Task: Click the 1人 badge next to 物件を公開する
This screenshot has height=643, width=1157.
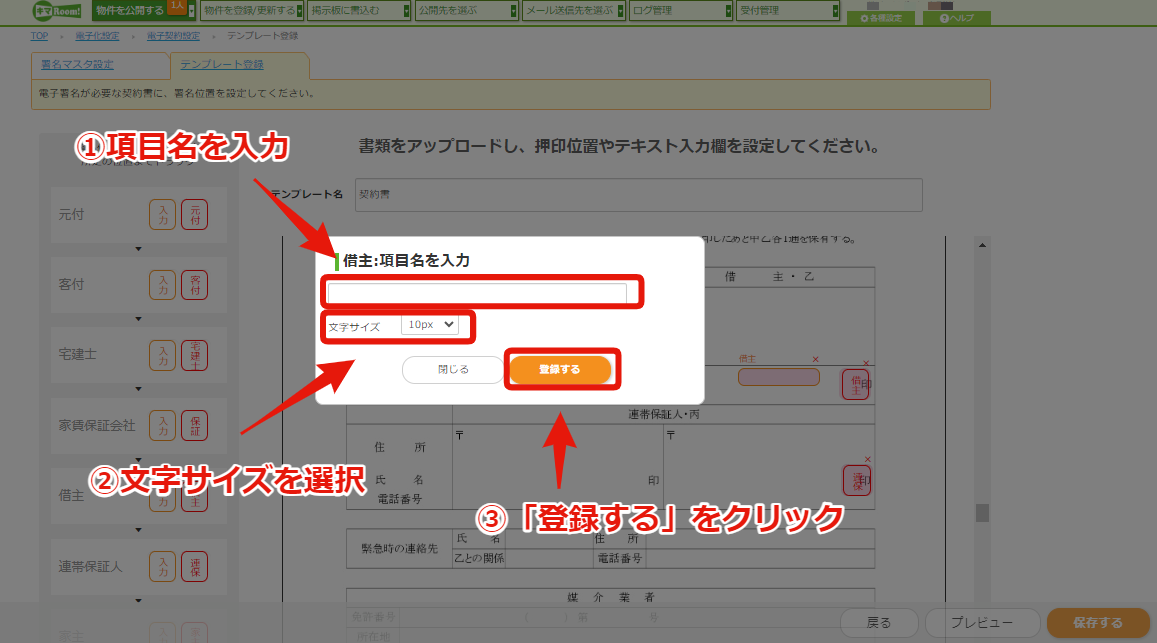Action: pyautogui.click(x=177, y=6)
